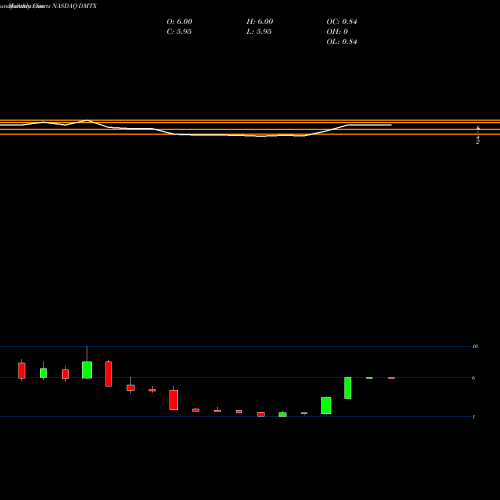Click the 'NASDAQ DMTX' chart title

tap(74, 6)
